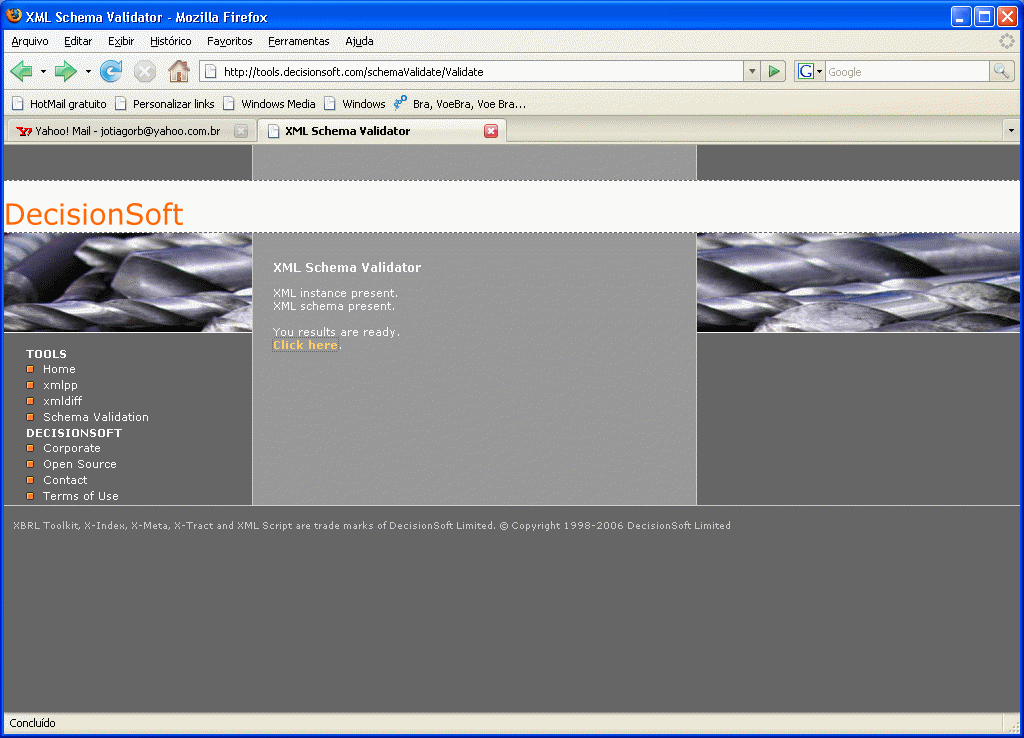Click the activity throbber icon in the menu bar
Viewport: 1024px width, 738px height.
click(x=1006, y=41)
